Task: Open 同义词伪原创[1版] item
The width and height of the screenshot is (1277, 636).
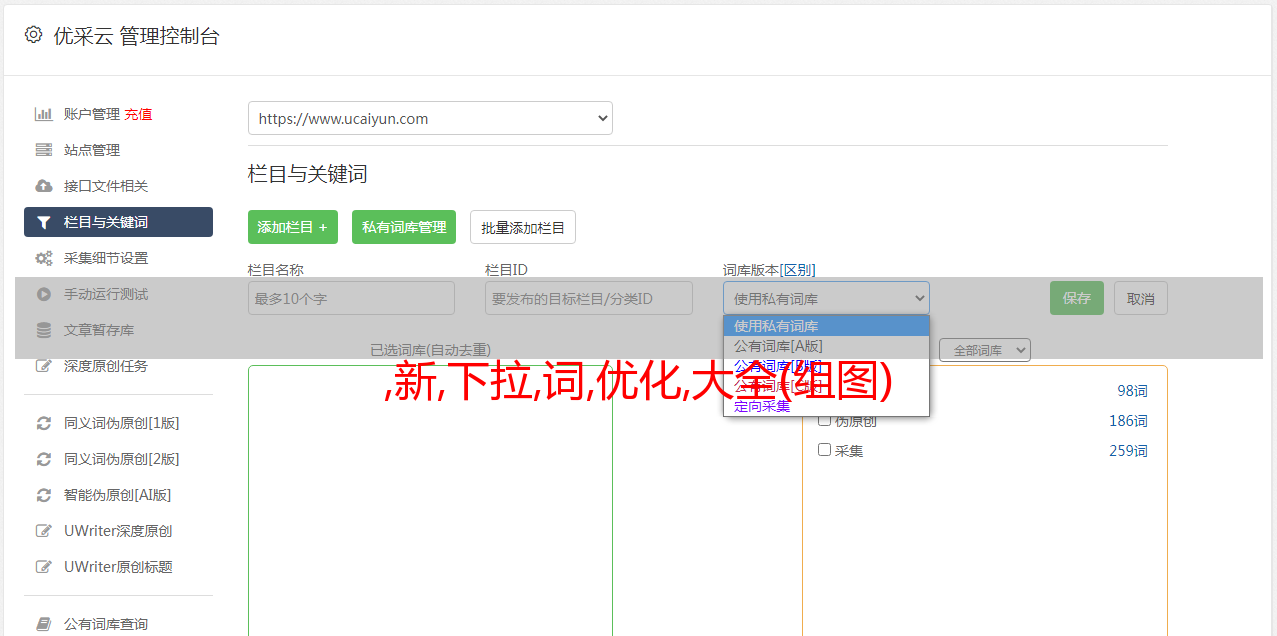Action: point(122,423)
